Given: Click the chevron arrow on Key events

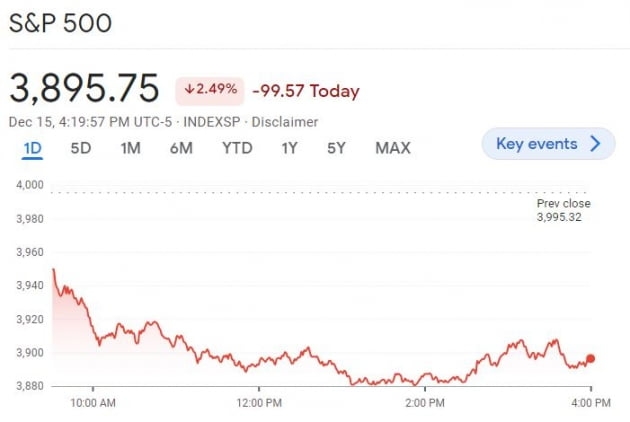Looking at the screenshot, I should point(596,144).
